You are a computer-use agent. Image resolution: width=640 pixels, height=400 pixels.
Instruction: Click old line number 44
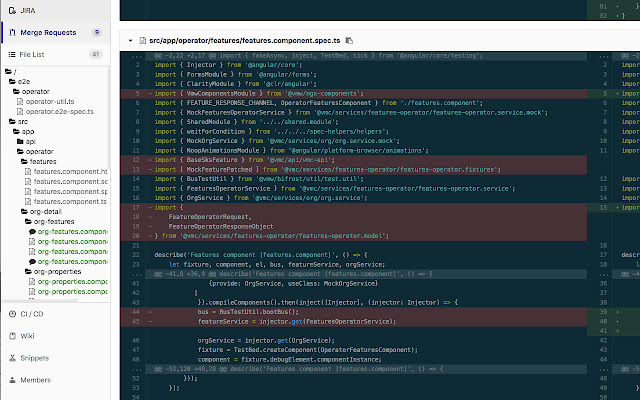pyautogui.click(x=136, y=312)
